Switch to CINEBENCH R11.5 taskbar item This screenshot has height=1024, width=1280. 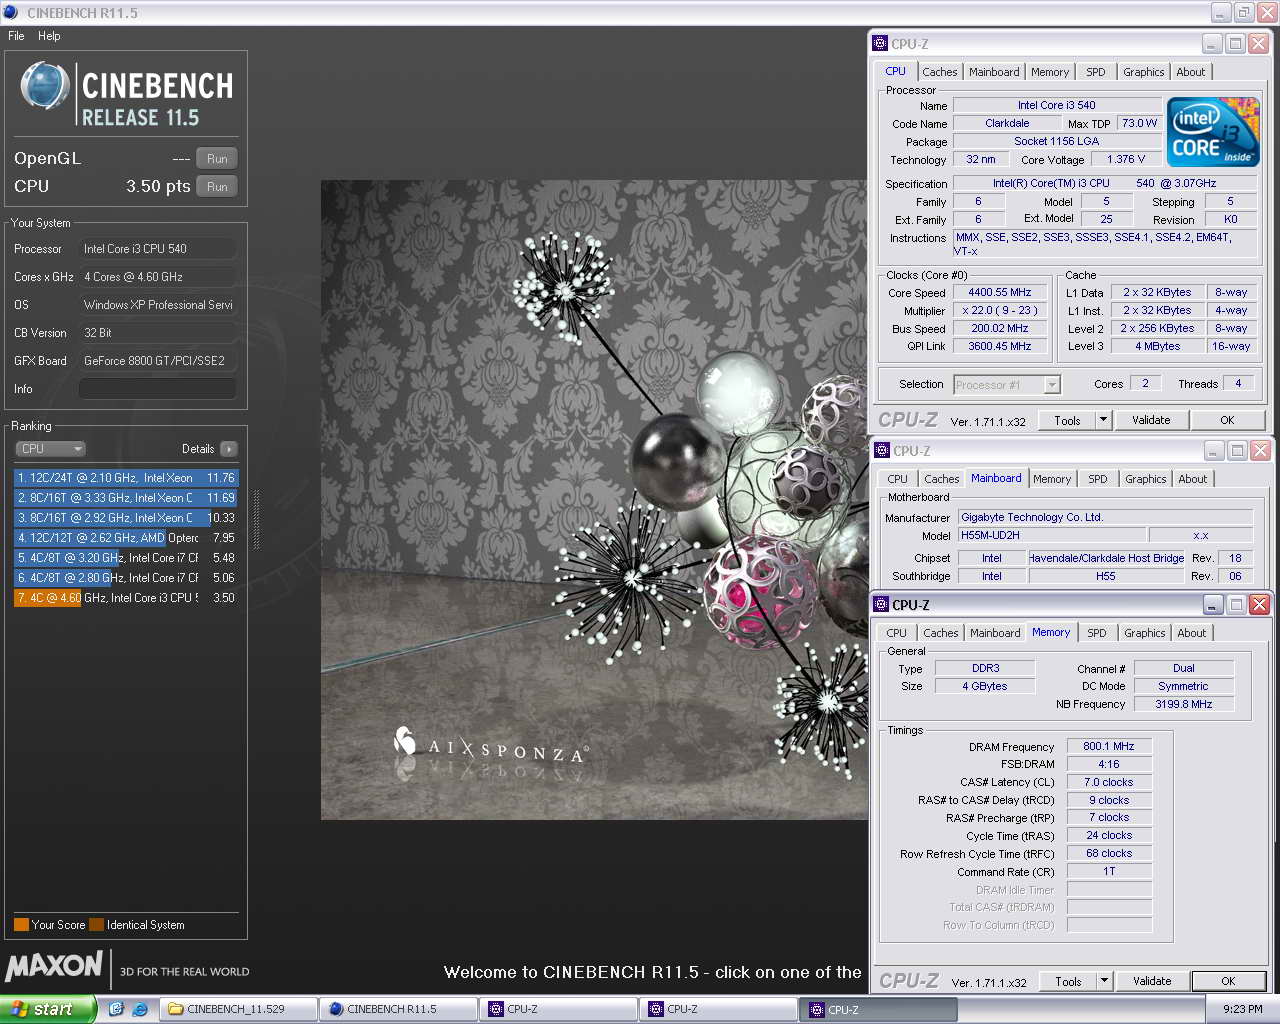pyautogui.click(x=398, y=1009)
